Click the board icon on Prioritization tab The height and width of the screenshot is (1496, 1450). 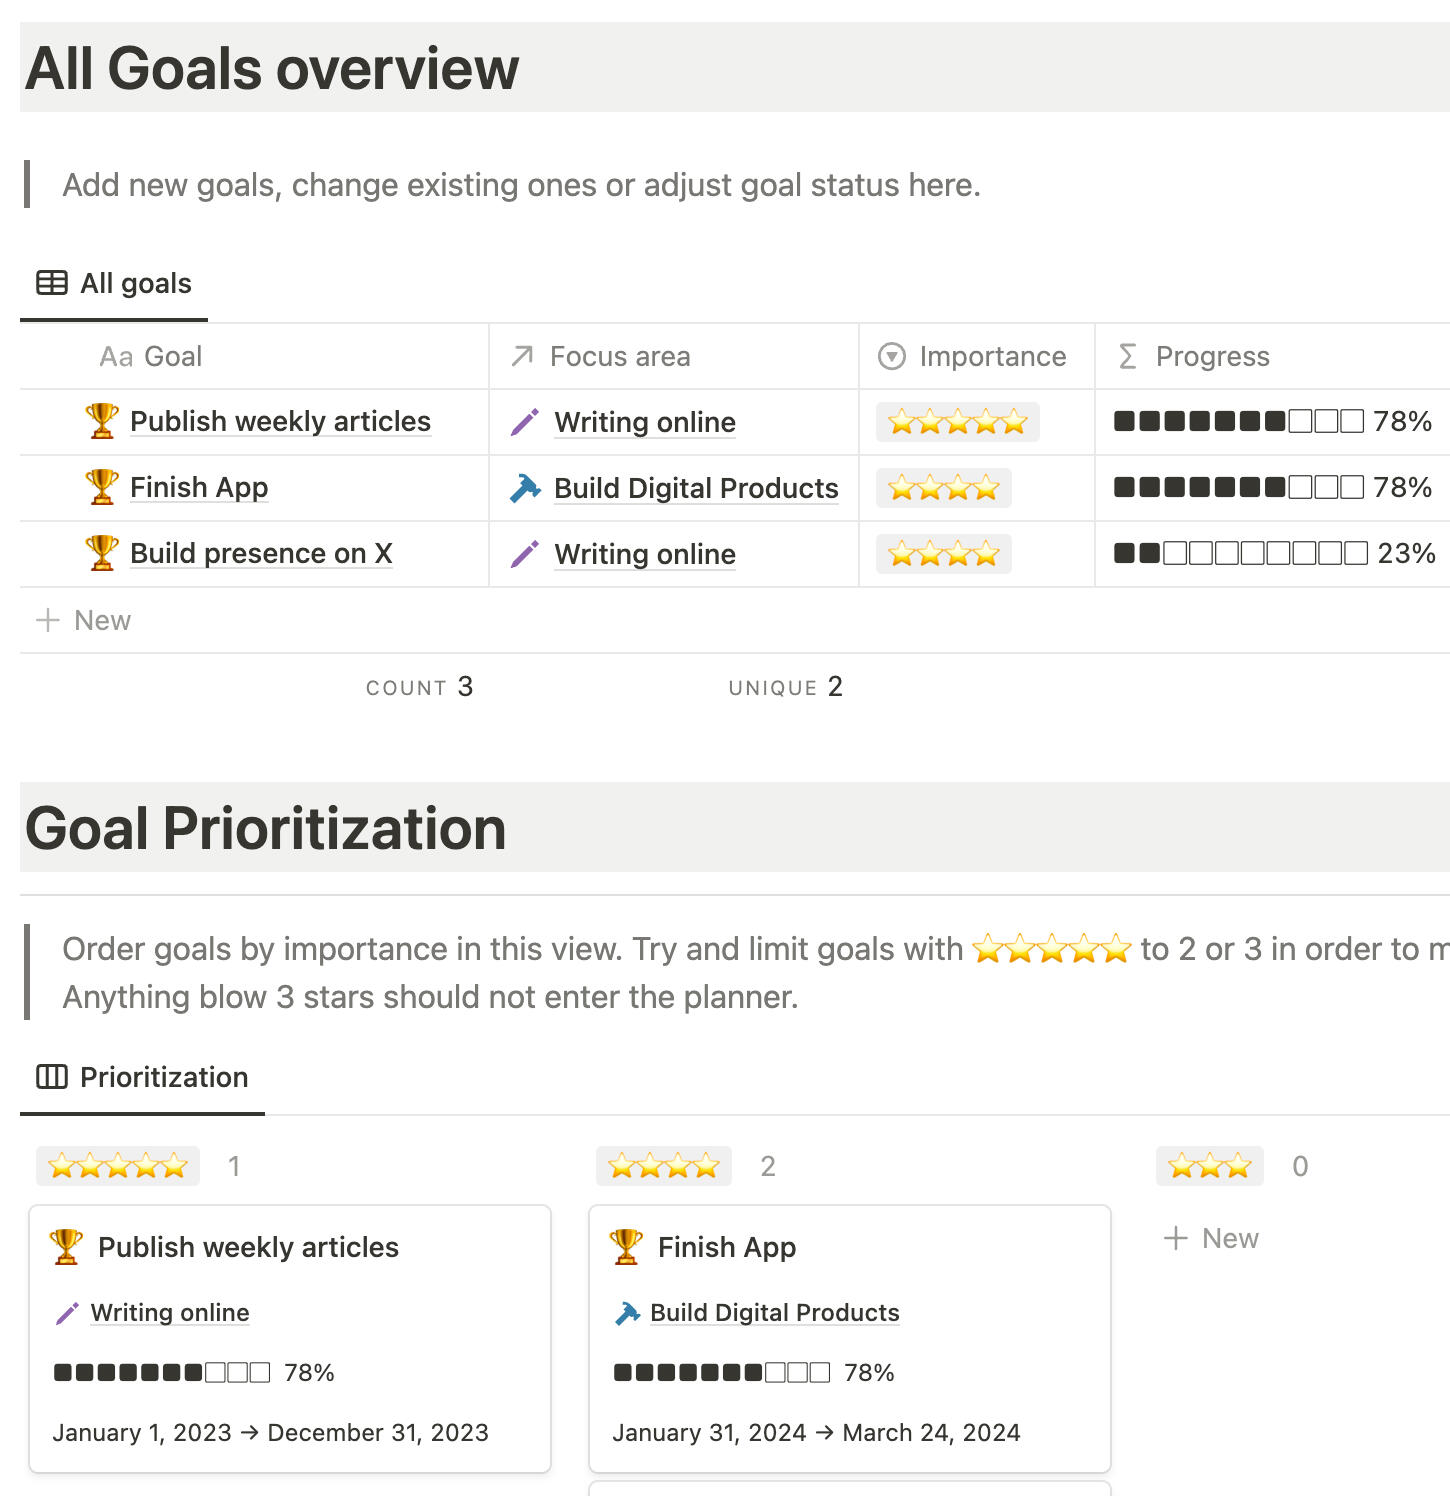tap(52, 1077)
